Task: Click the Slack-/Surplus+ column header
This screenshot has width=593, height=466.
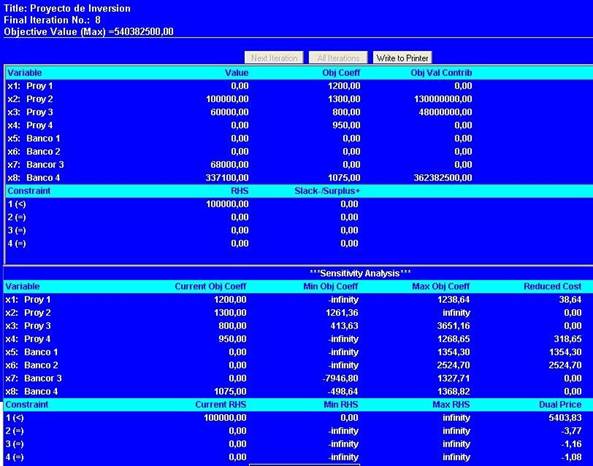Action: pos(327,191)
